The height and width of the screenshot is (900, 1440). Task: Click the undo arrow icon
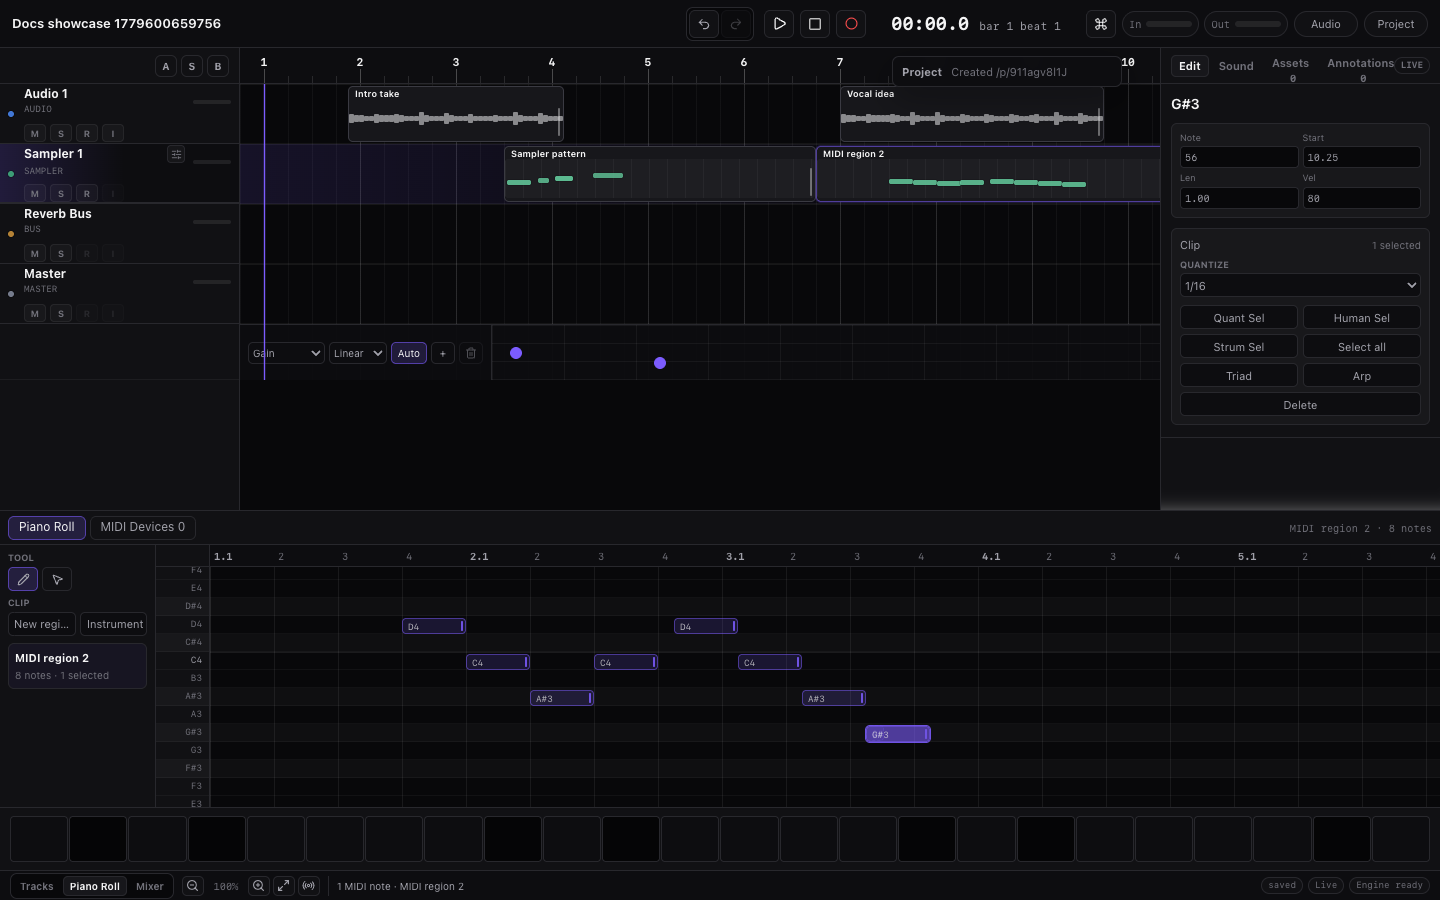pyautogui.click(x=704, y=24)
